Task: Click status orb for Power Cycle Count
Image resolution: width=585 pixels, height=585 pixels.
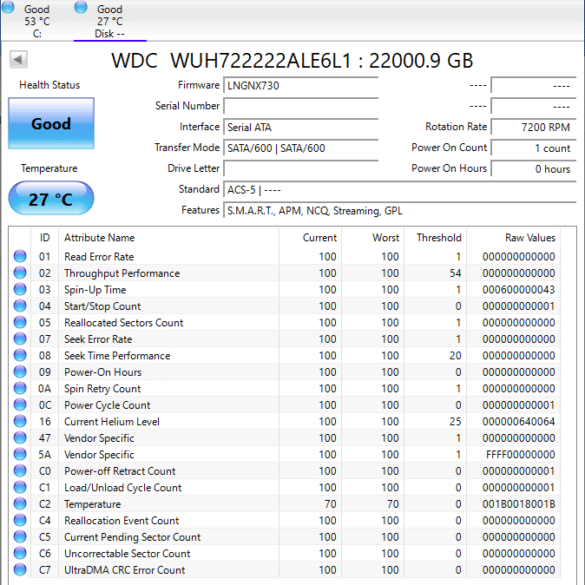Action: pos(20,405)
